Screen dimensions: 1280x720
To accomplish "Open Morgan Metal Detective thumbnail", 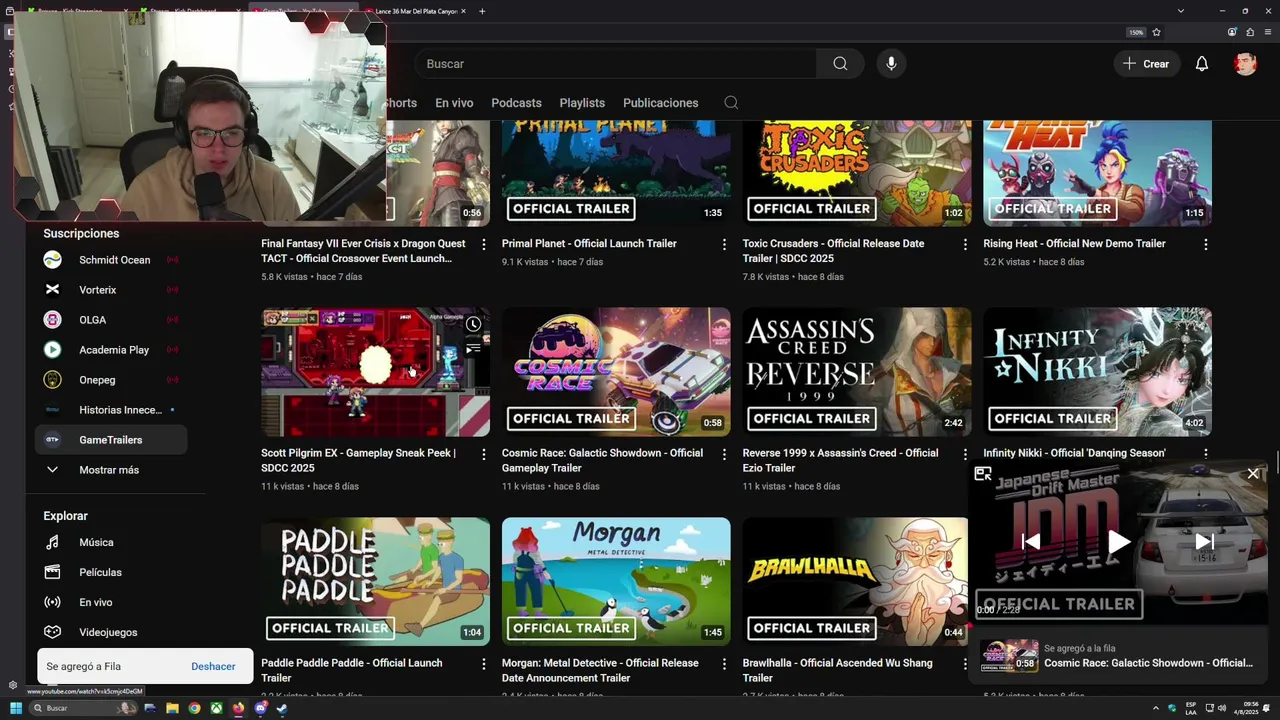I will [616, 581].
